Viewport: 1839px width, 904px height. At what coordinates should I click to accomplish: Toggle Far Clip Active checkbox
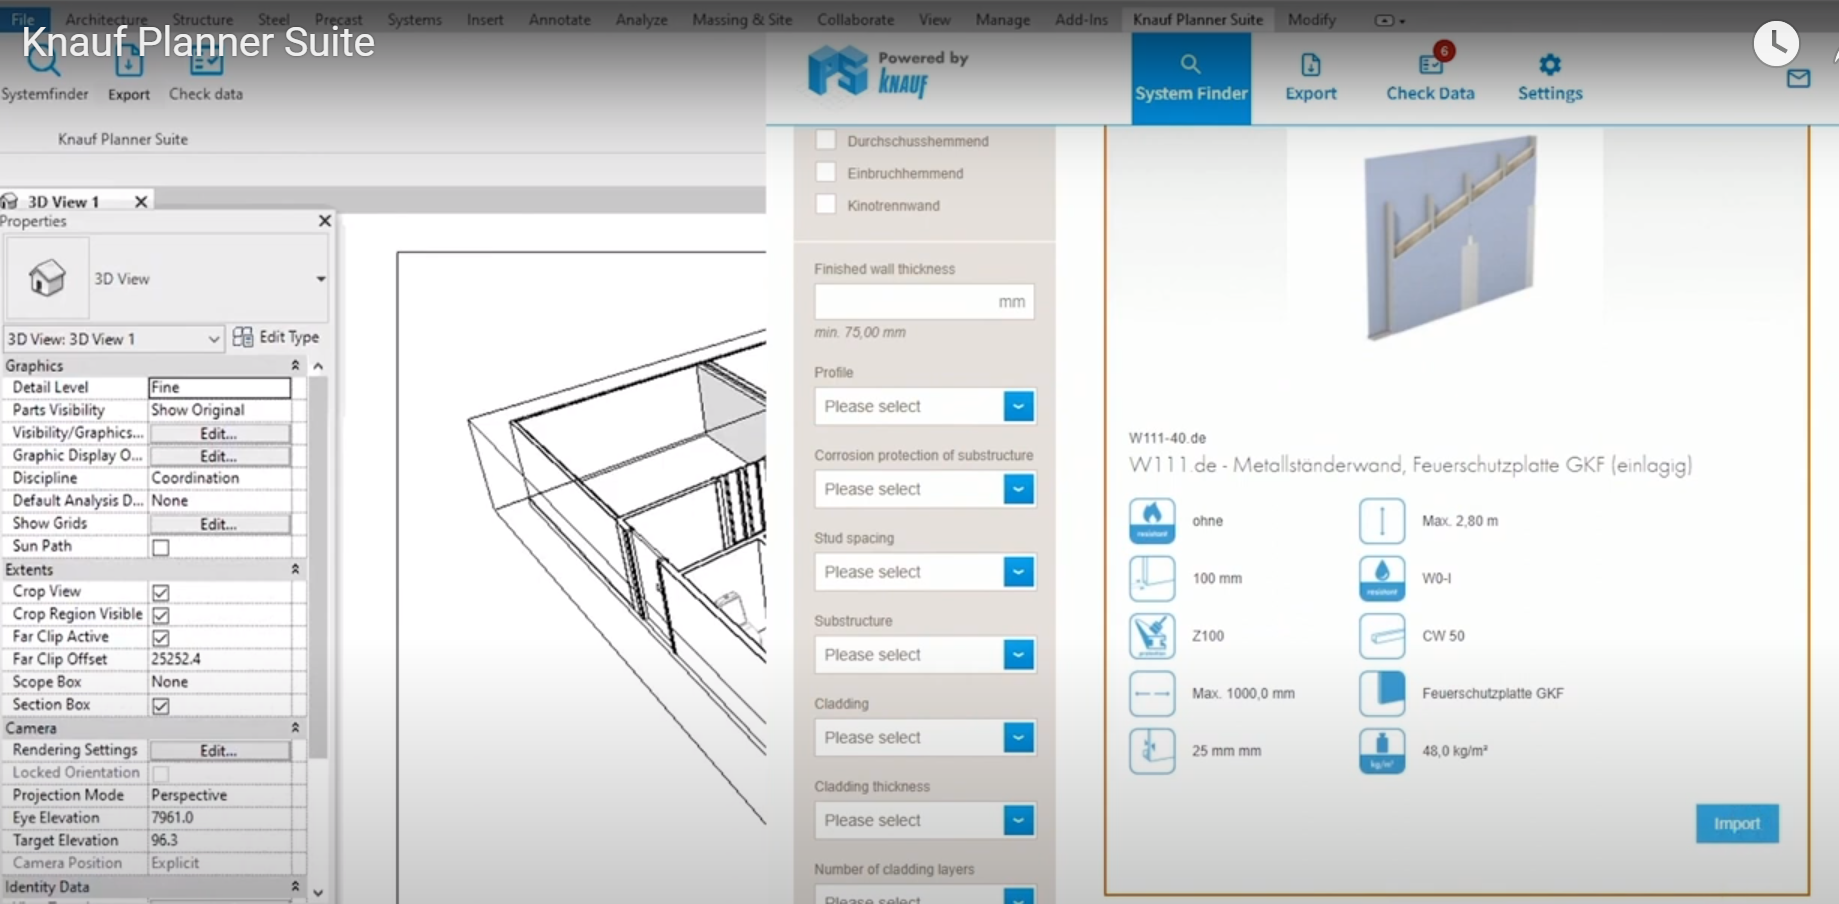(160, 638)
